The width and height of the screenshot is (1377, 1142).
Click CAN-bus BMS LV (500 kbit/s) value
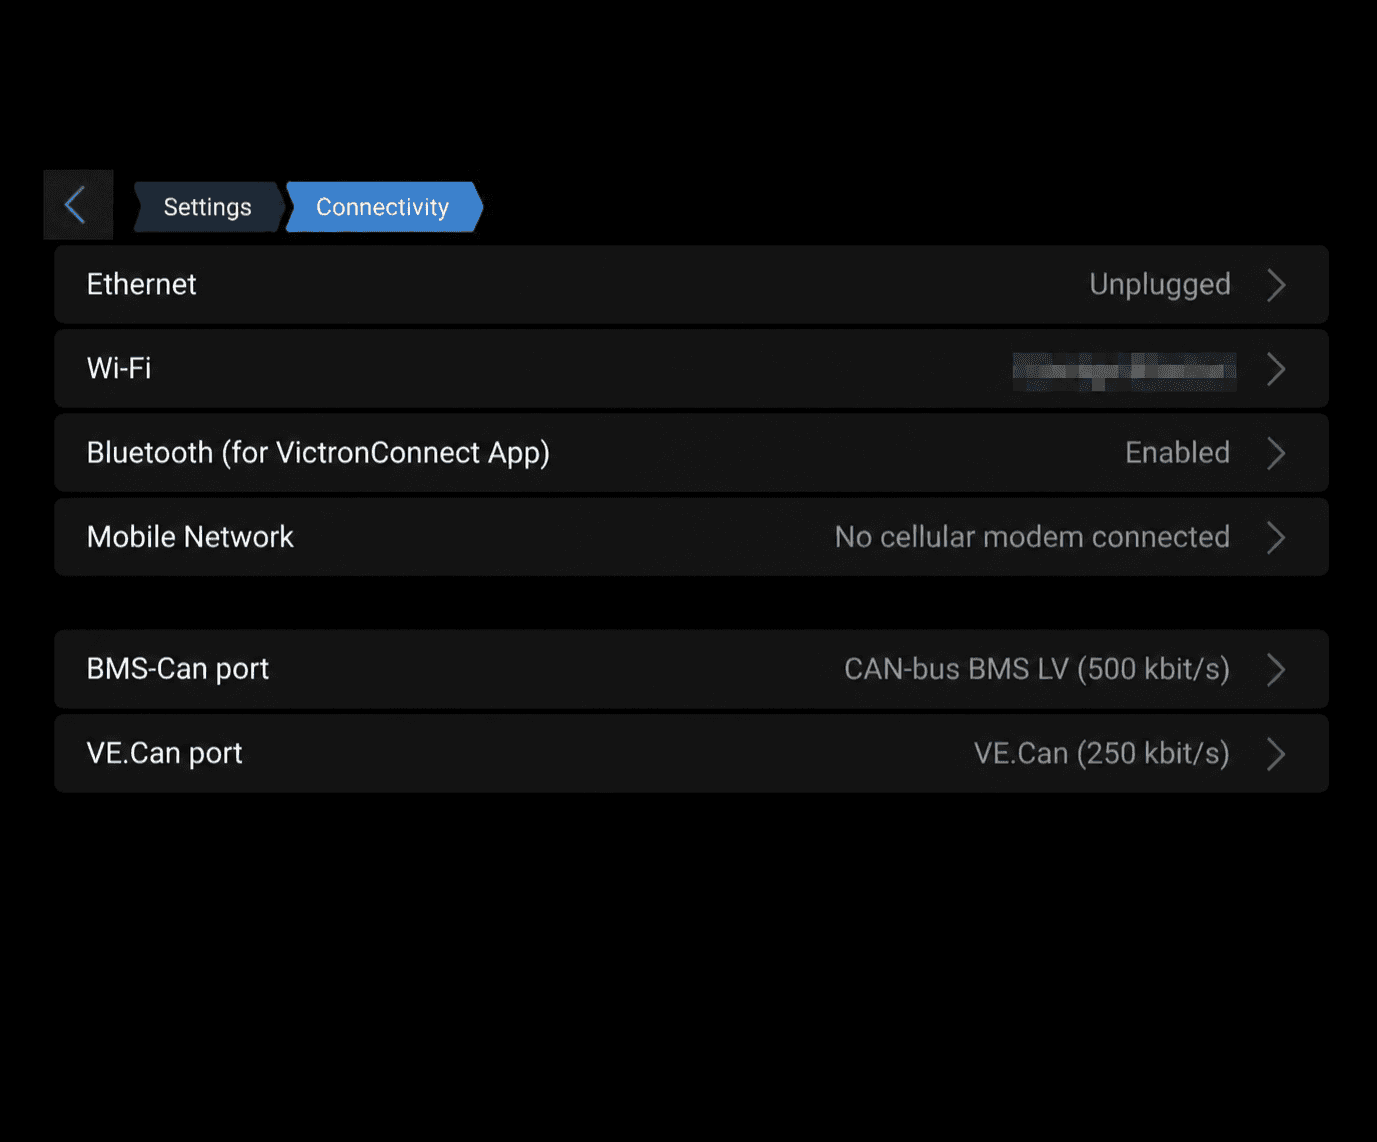point(1037,669)
